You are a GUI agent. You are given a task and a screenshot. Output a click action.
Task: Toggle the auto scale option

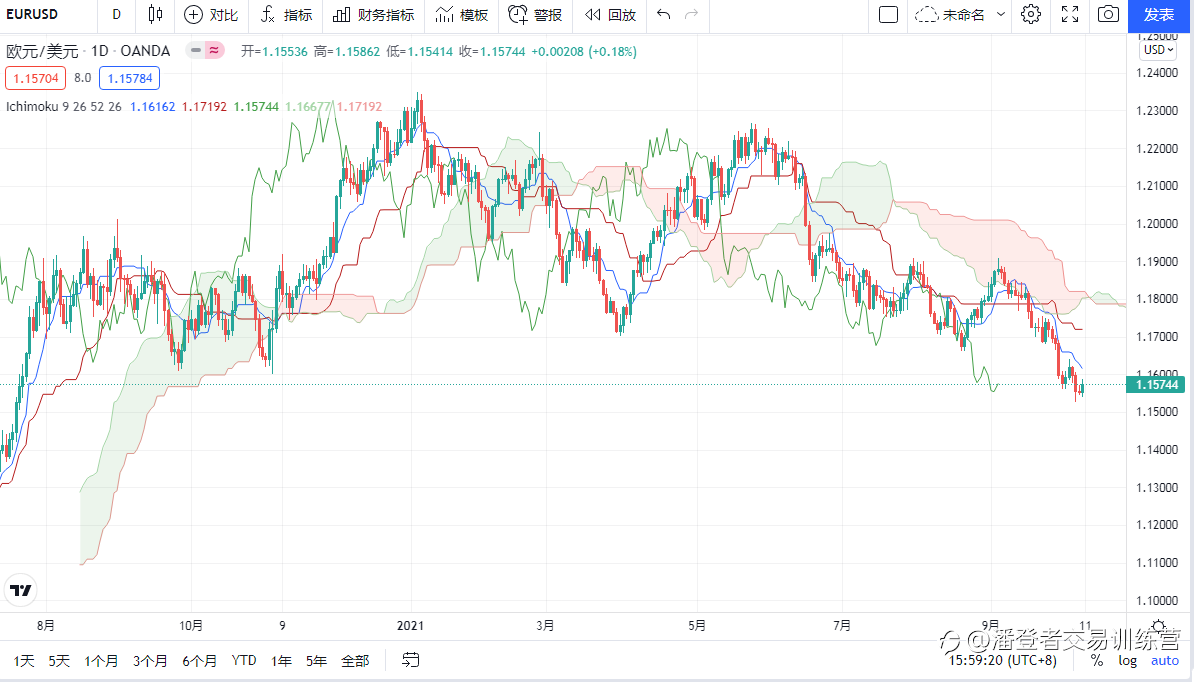point(1165,660)
